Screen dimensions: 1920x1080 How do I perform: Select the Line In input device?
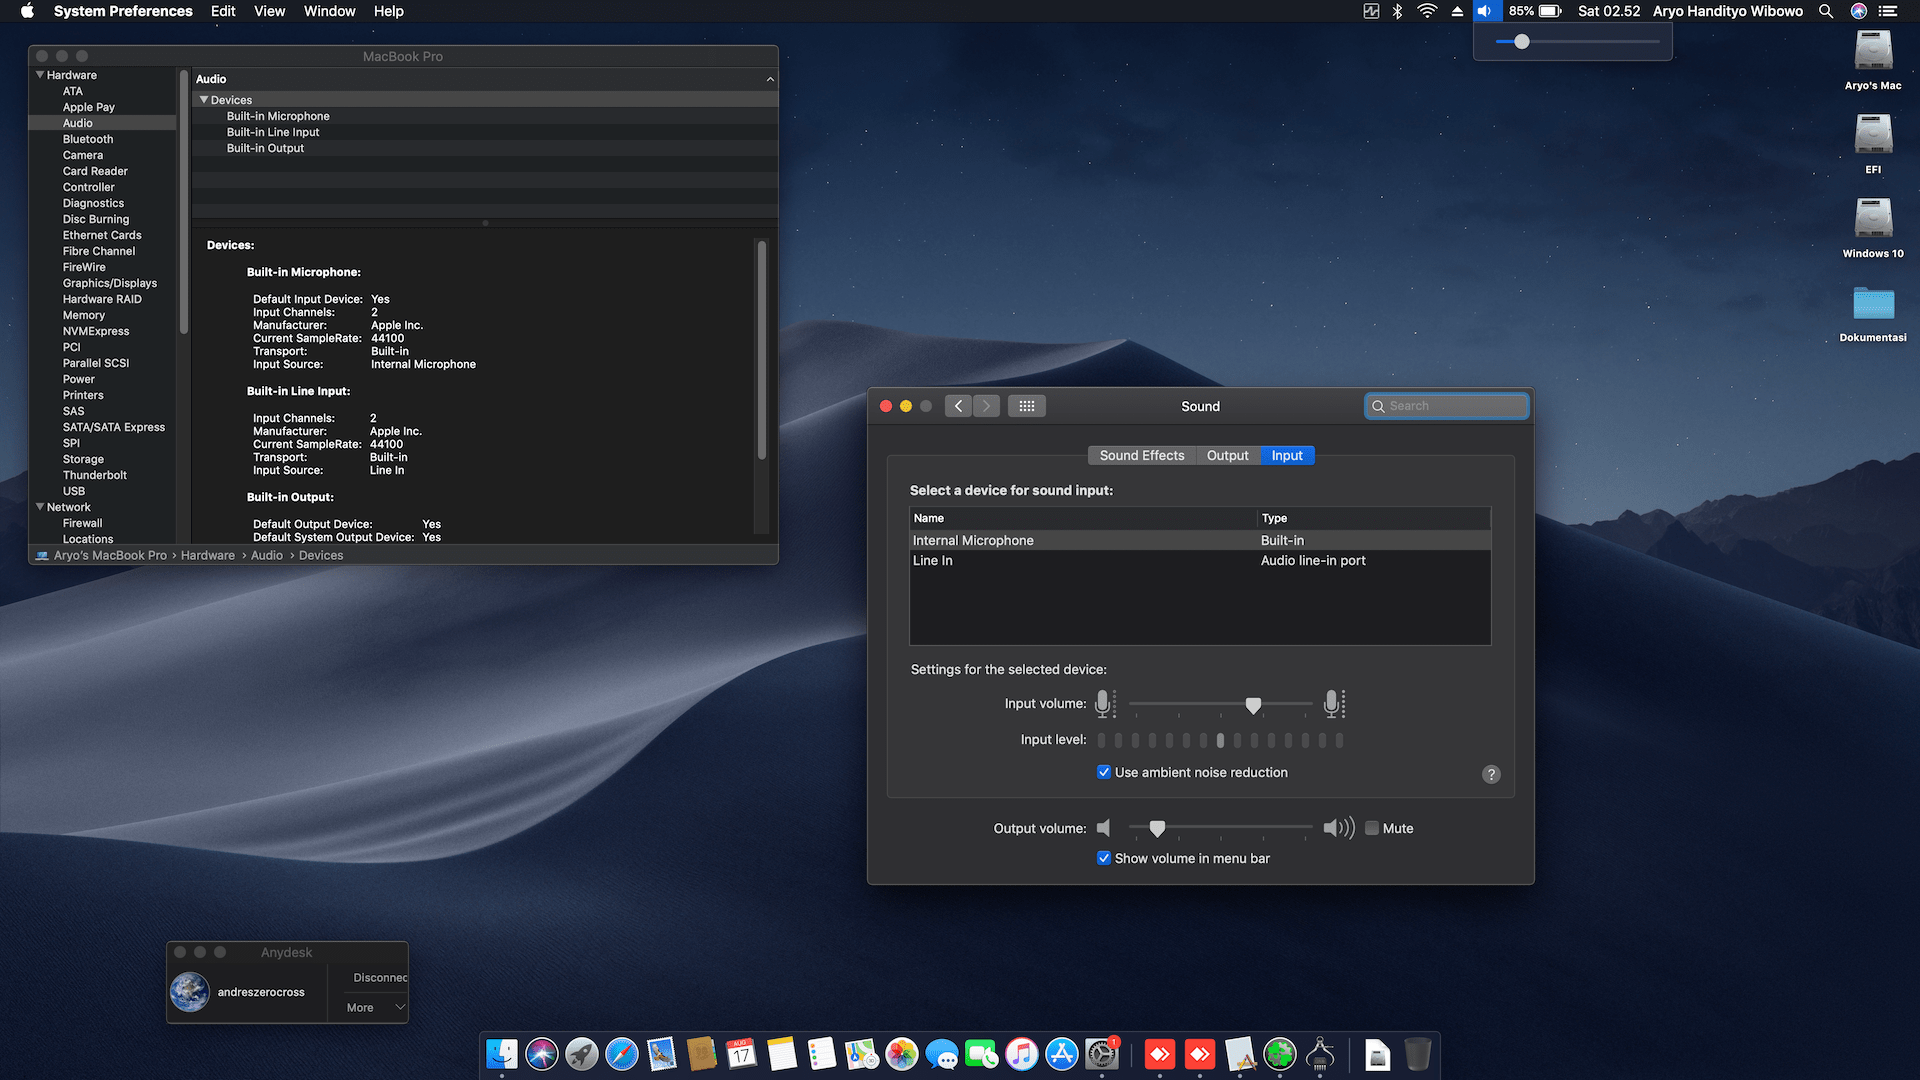[x=933, y=561]
